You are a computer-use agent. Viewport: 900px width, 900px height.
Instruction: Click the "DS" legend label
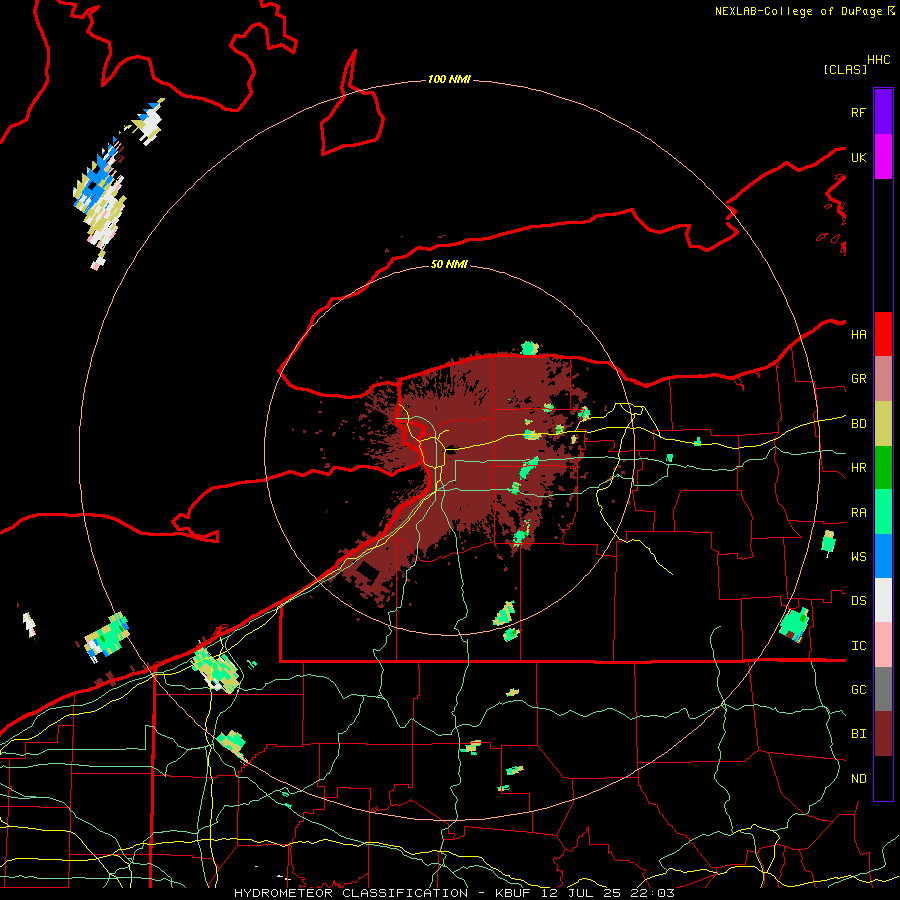[858, 601]
